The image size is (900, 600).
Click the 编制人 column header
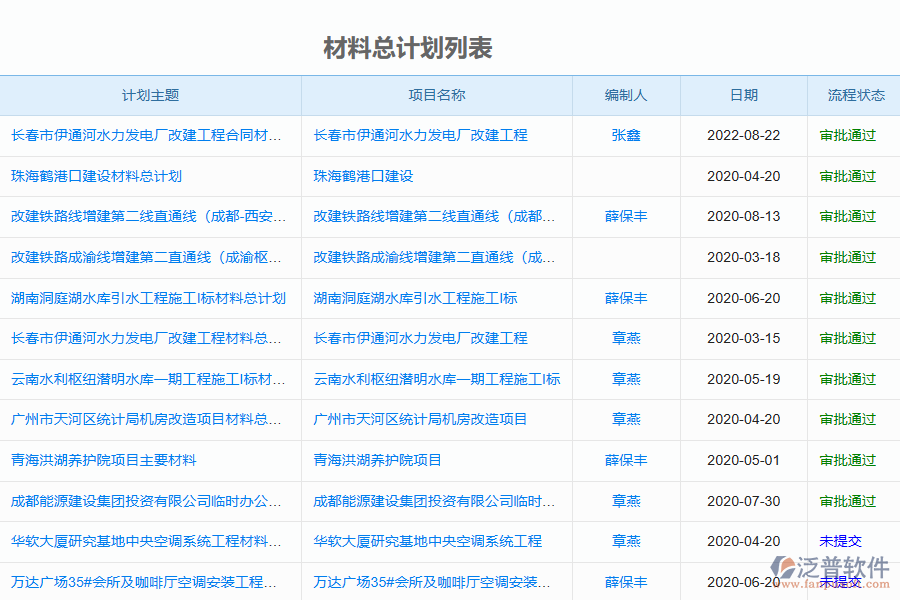[x=626, y=96]
